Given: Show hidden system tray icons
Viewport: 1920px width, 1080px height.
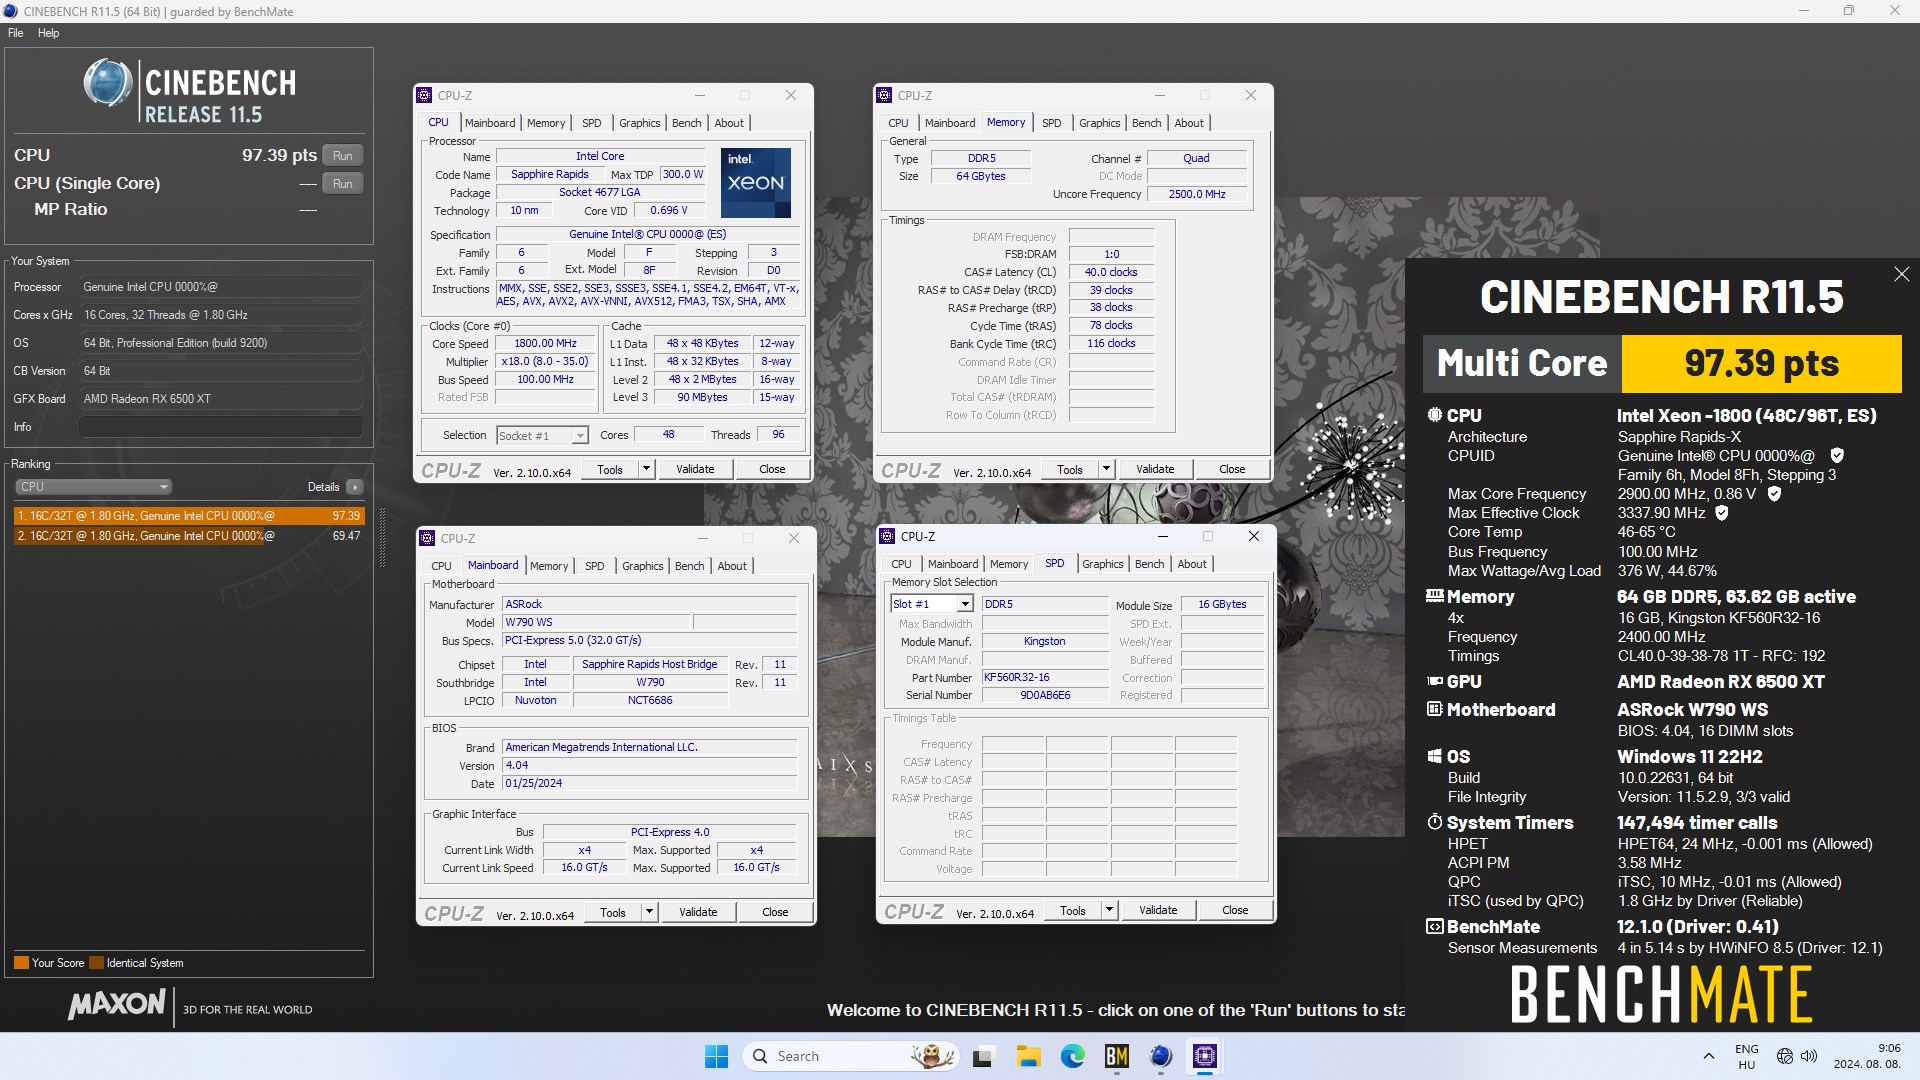Looking at the screenshot, I should coord(1708,1056).
